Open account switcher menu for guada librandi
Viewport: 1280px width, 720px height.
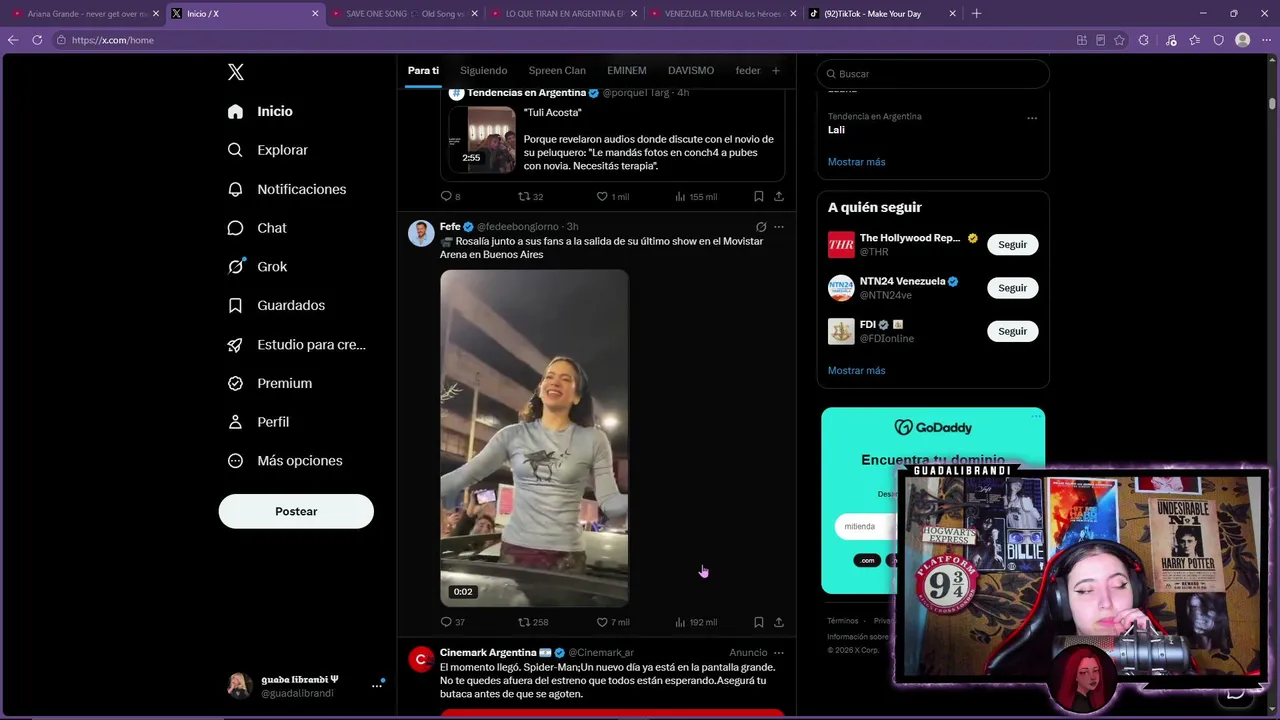(x=377, y=685)
